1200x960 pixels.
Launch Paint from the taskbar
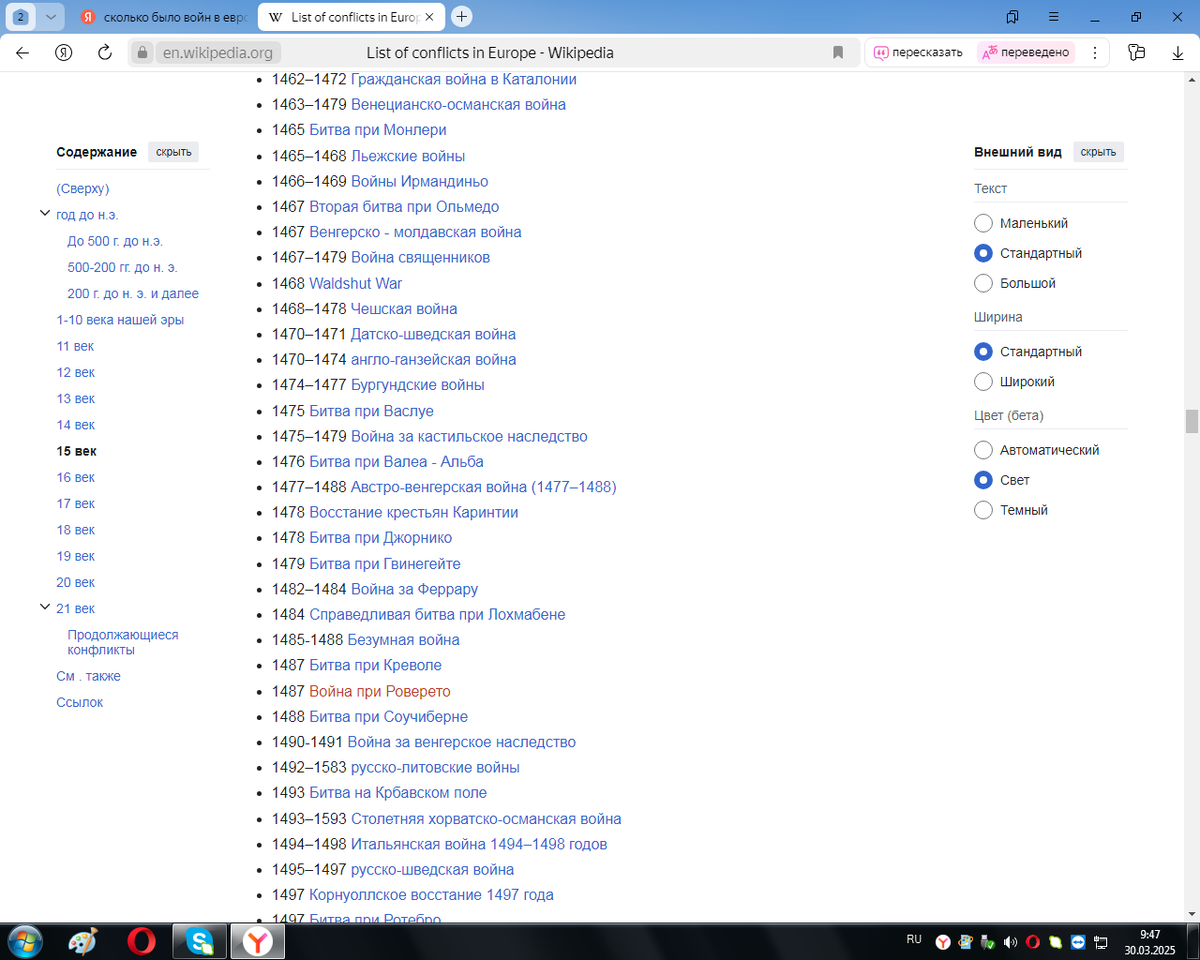click(x=84, y=942)
